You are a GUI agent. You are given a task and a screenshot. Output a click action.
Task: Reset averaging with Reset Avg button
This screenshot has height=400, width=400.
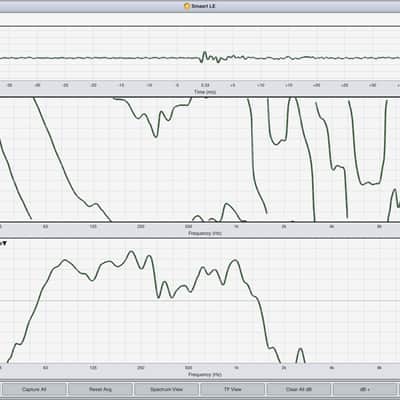point(100,389)
